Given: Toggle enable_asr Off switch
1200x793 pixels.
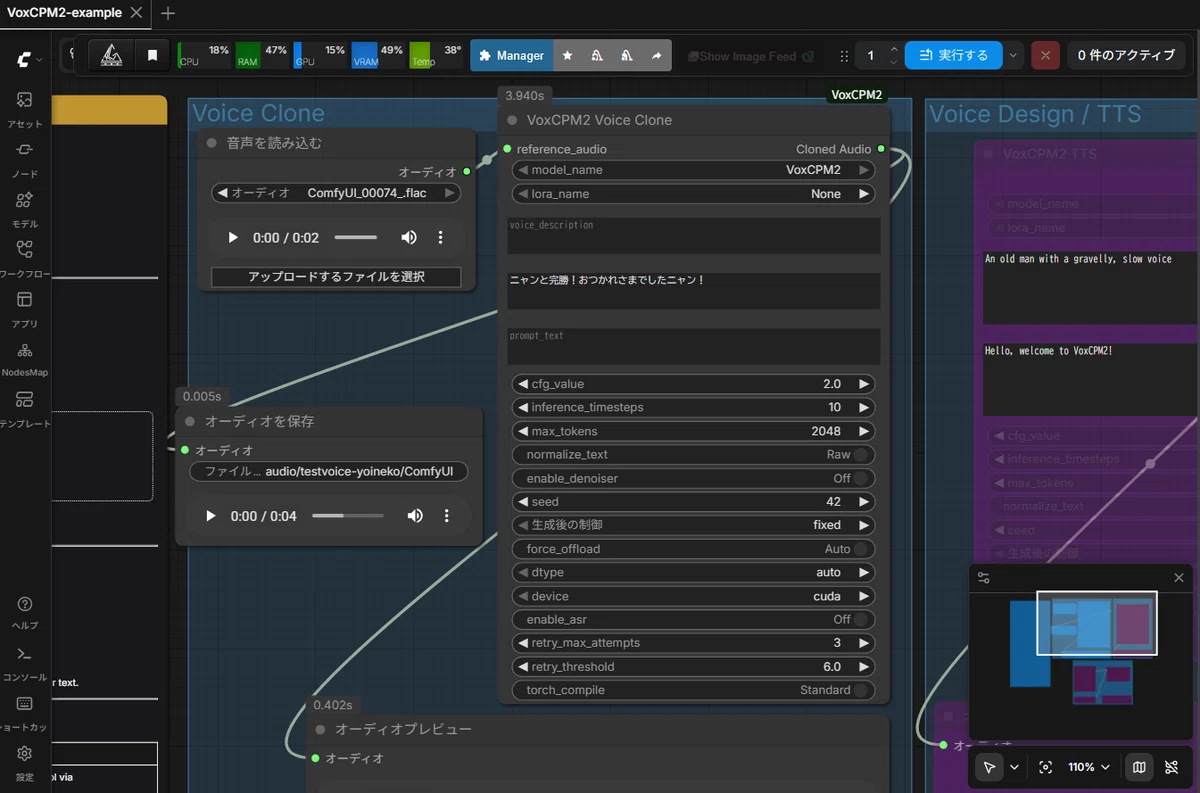Looking at the screenshot, I should [x=693, y=619].
